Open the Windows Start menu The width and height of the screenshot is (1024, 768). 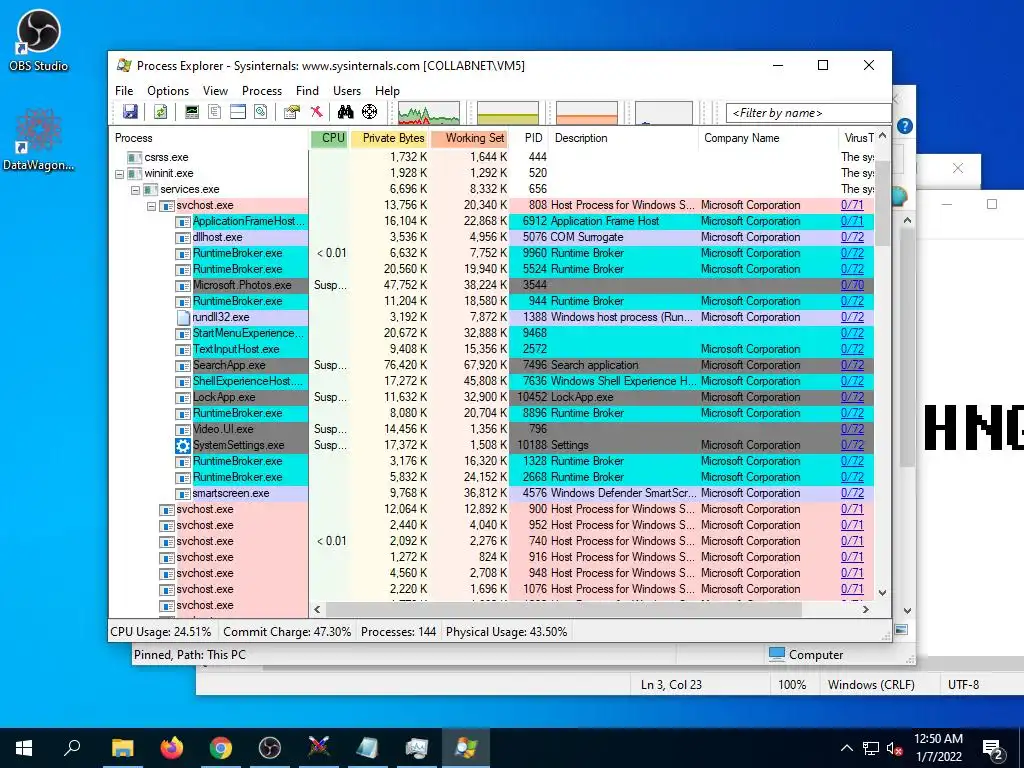pos(24,748)
